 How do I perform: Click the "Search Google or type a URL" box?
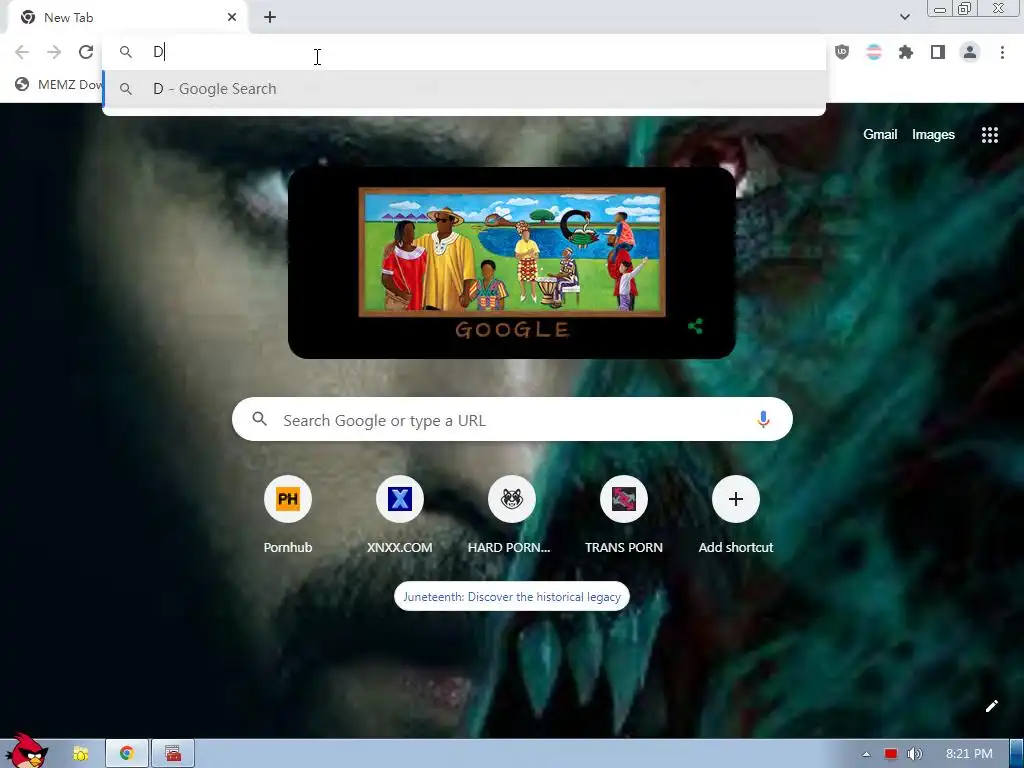(512, 419)
